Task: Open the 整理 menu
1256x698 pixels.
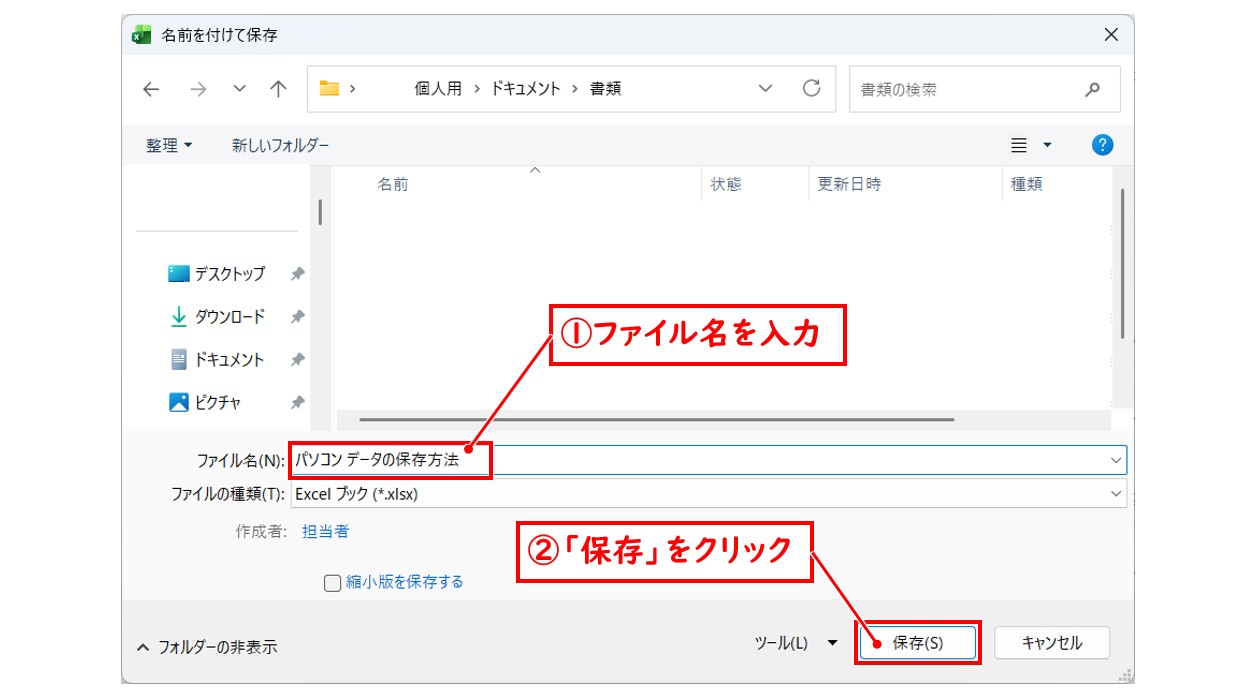Action: point(167,145)
